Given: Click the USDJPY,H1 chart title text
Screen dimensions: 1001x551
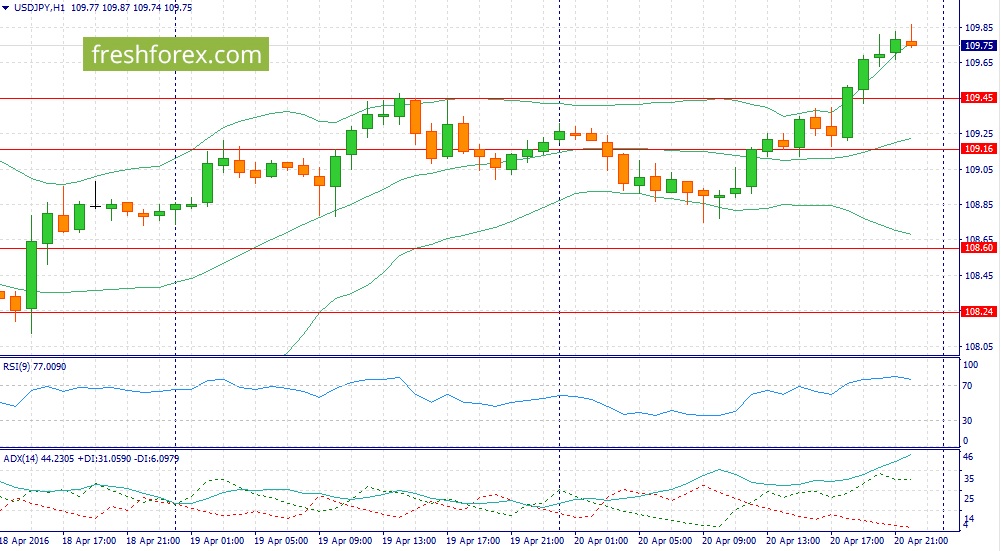Looking at the screenshot, I should 44,8.
